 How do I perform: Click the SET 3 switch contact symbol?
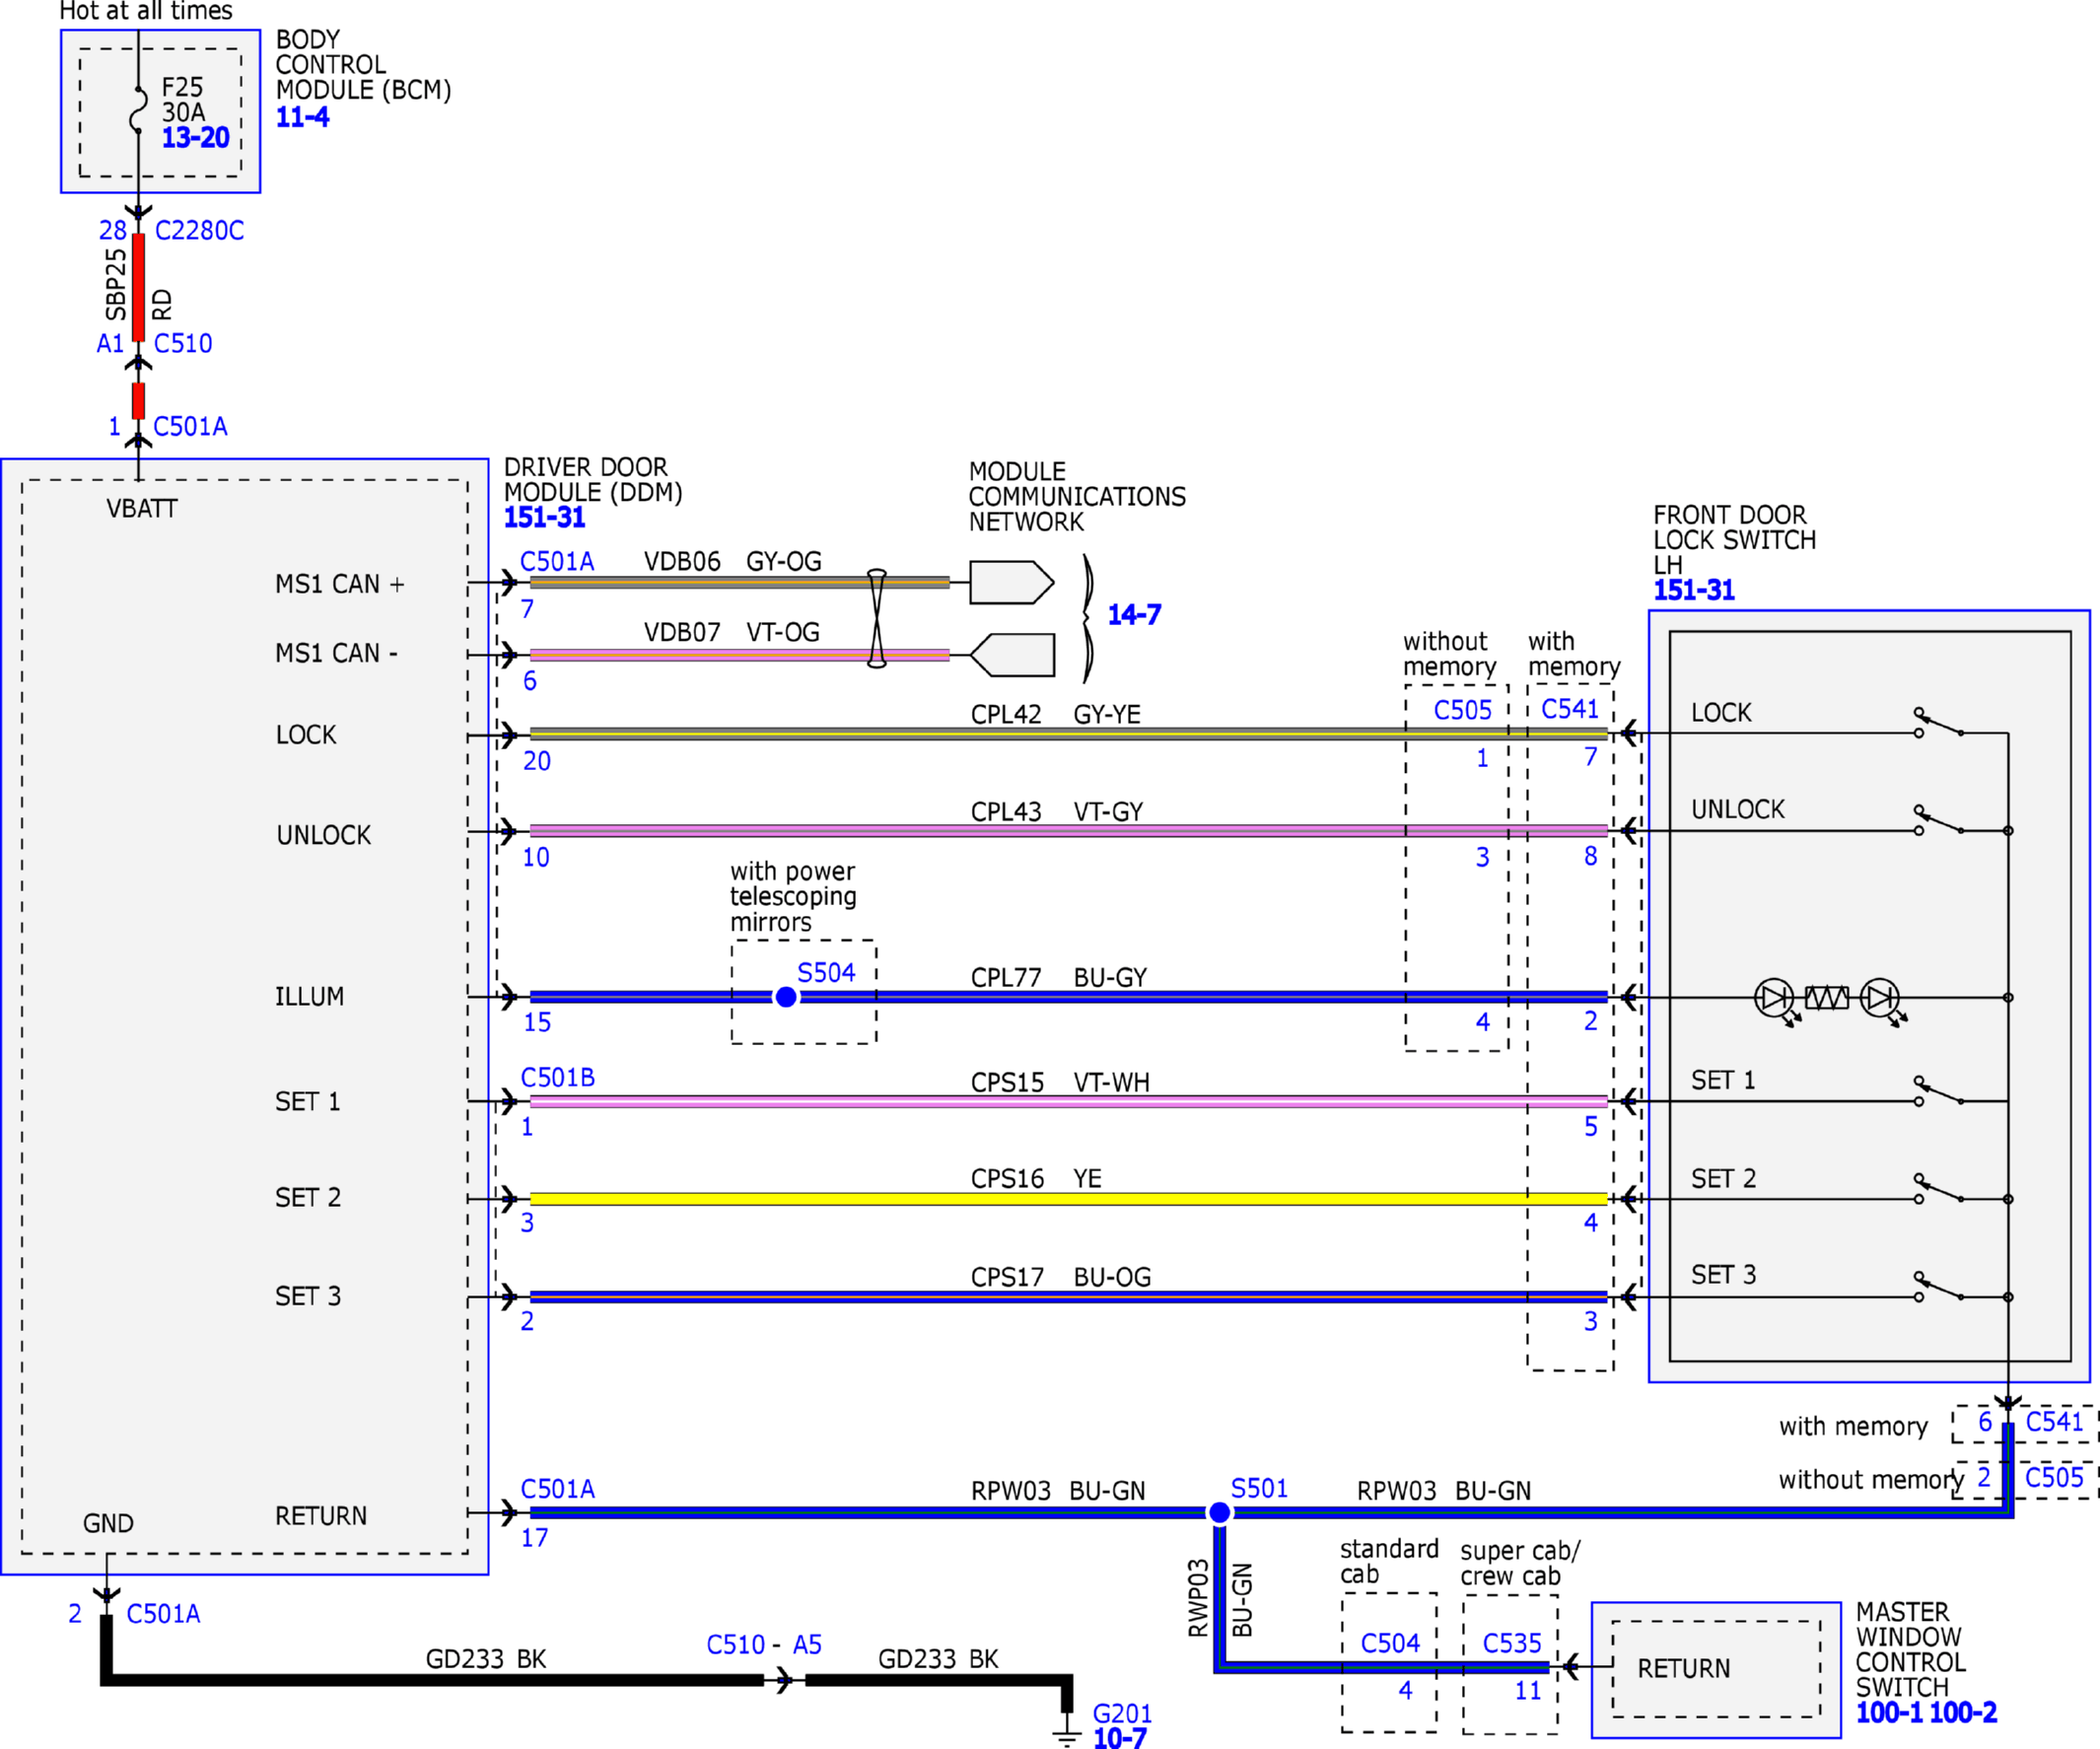[1939, 1287]
